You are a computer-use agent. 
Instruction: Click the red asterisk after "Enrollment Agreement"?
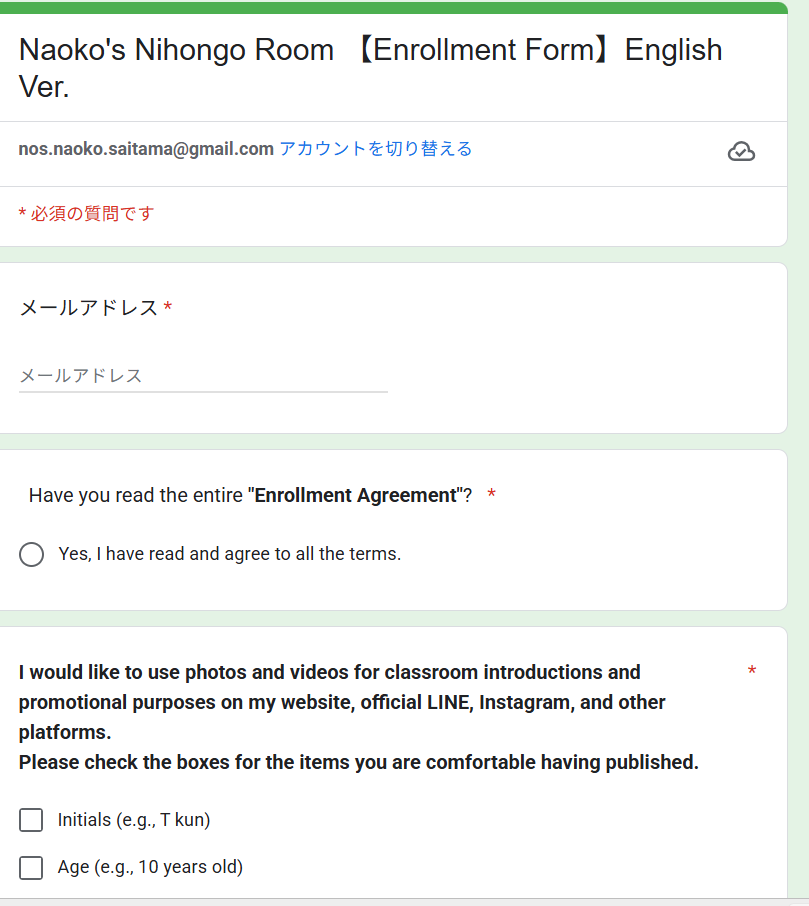(492, 495)
